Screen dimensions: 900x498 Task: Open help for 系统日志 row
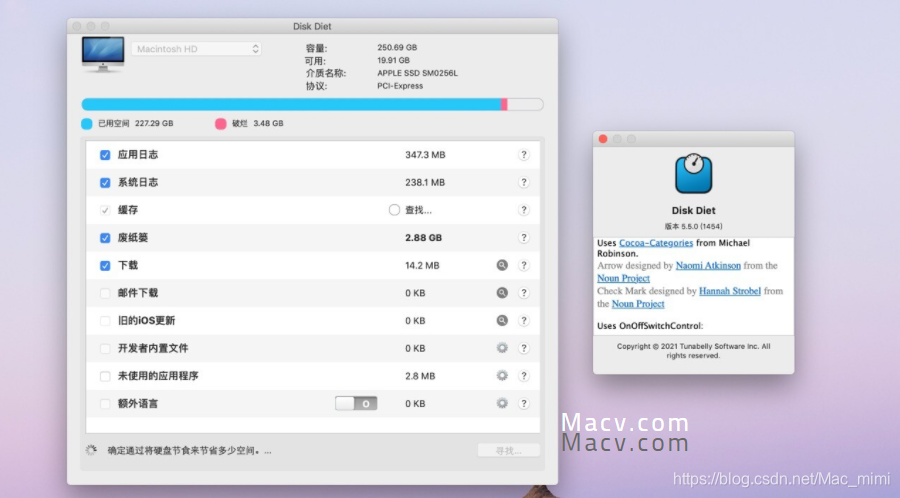[x=523, y=182]
